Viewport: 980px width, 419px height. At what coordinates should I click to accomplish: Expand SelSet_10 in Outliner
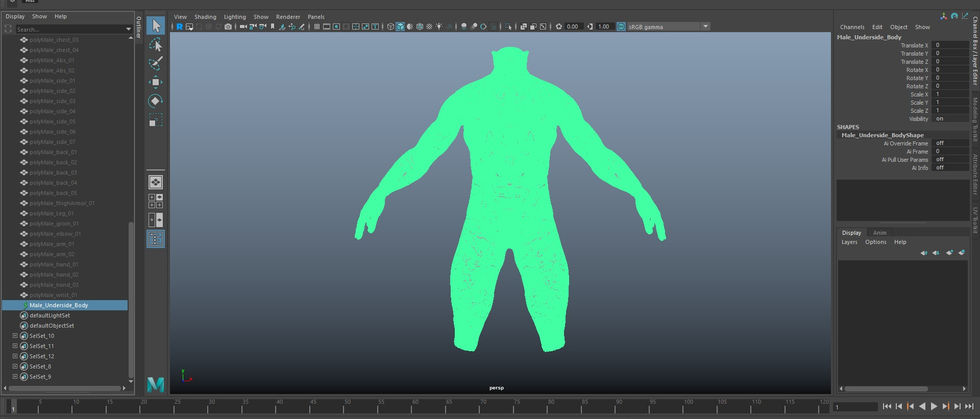[x=15, y=336]
